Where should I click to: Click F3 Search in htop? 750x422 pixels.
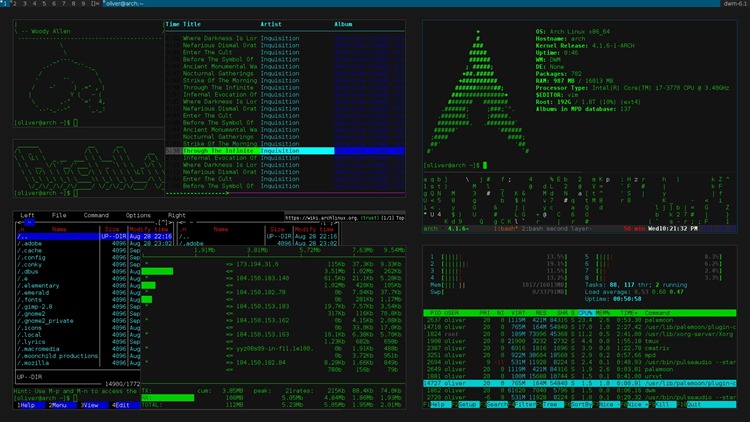(x=495, y=404)
